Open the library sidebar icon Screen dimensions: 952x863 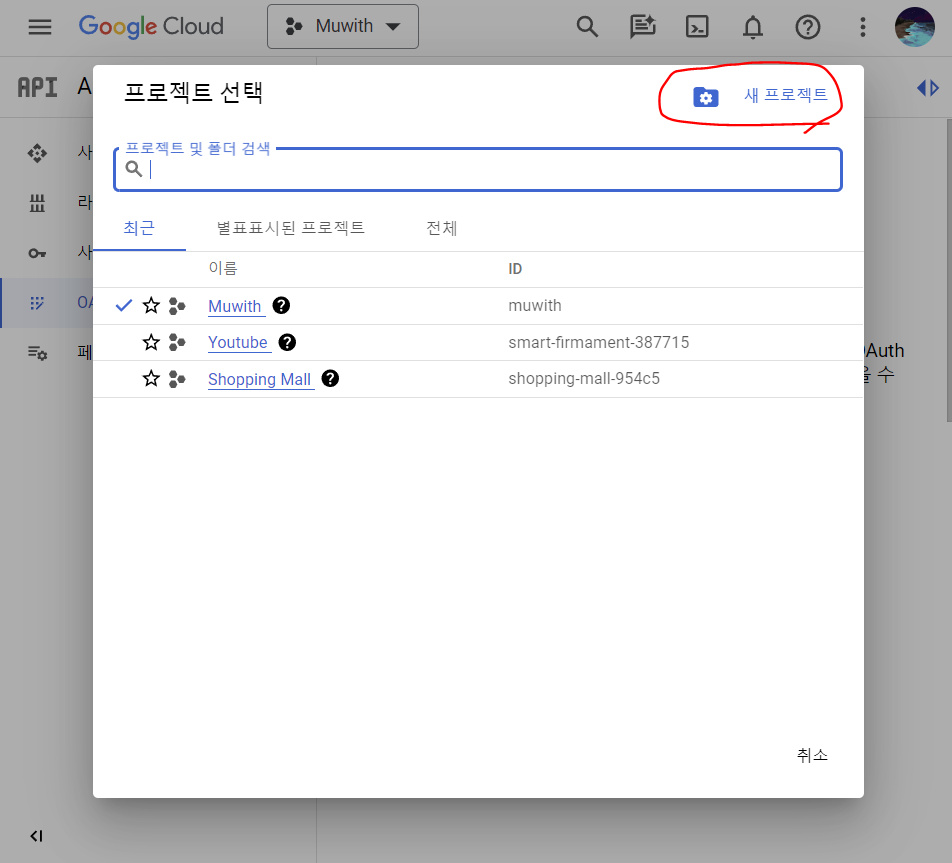[x=37, y=203]
